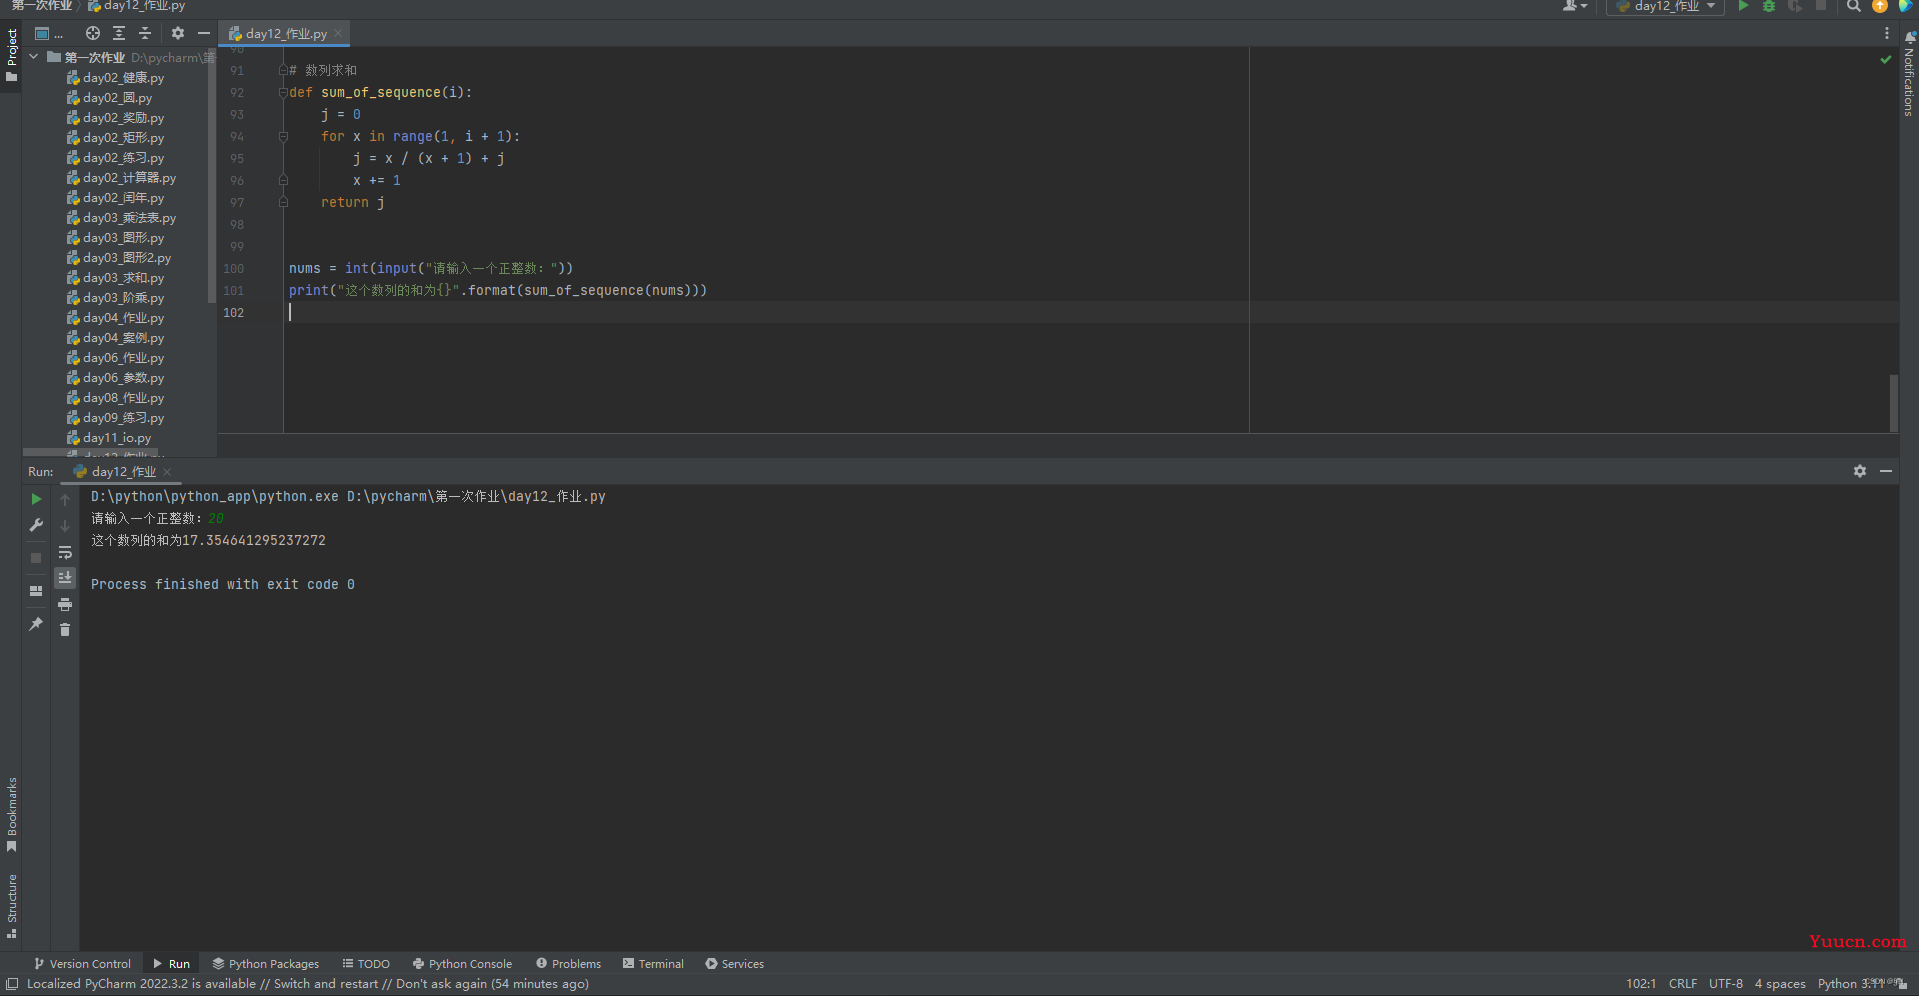Image resolution: width=1919 pixels, height=996 pixels.
Task: Click the stop square in Run panel
Action: click(x=36, y=558)
